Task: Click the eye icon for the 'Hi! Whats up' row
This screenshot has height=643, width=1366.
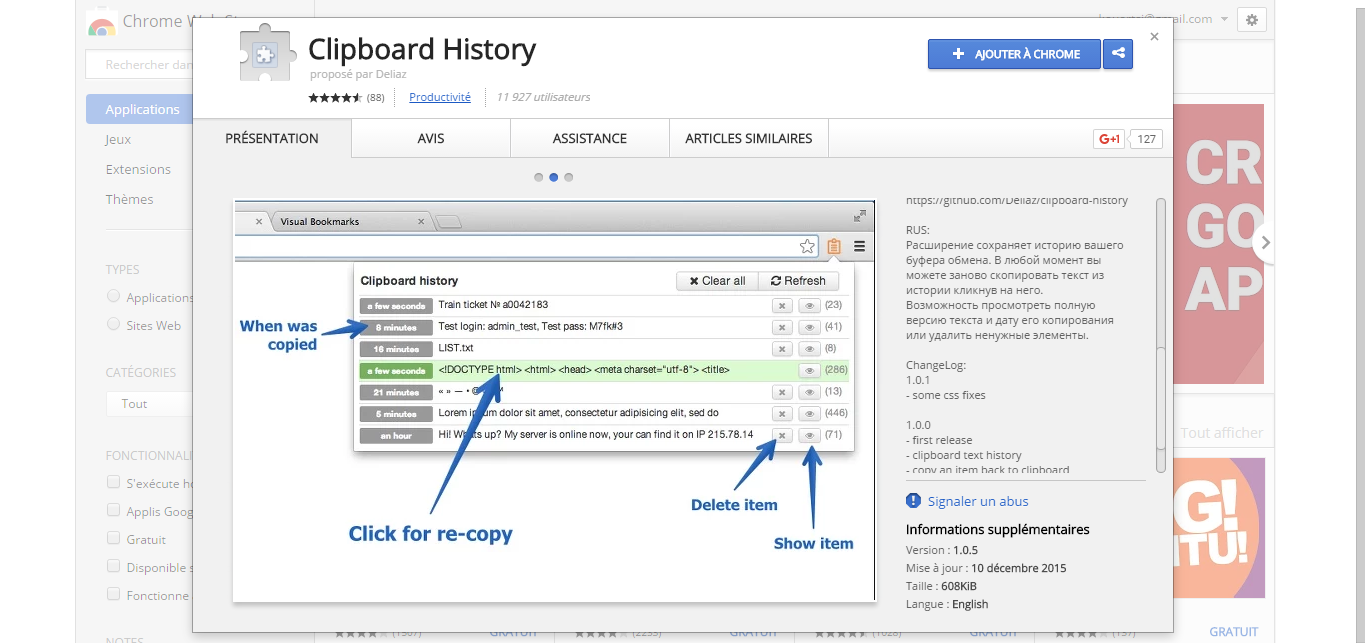Action: coord(809,436)
